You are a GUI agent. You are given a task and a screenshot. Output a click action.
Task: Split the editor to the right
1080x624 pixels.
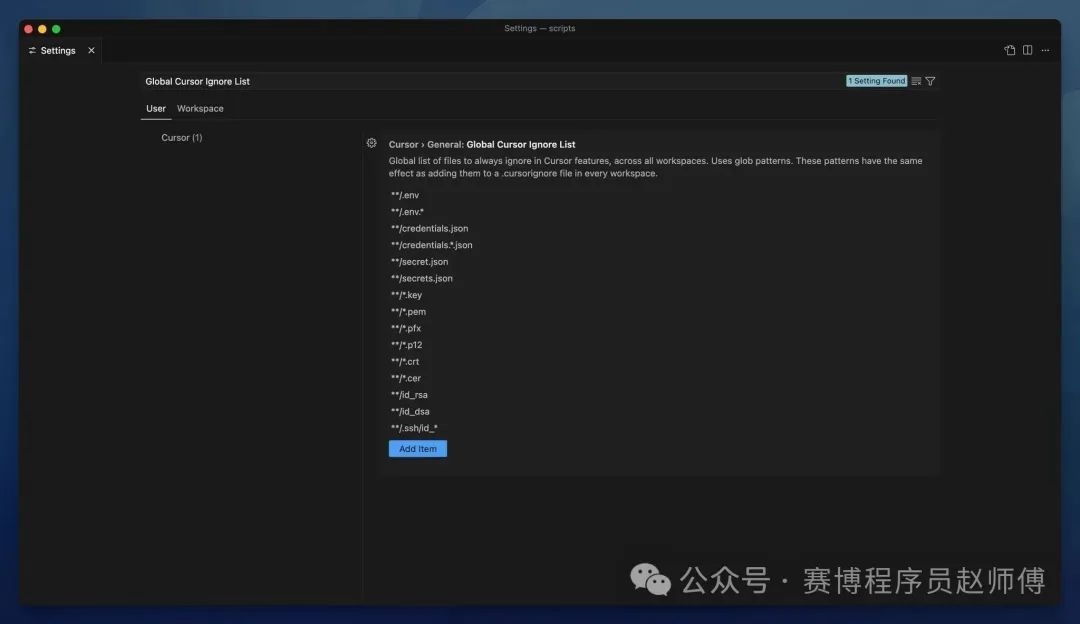[x=1028, y=50]
